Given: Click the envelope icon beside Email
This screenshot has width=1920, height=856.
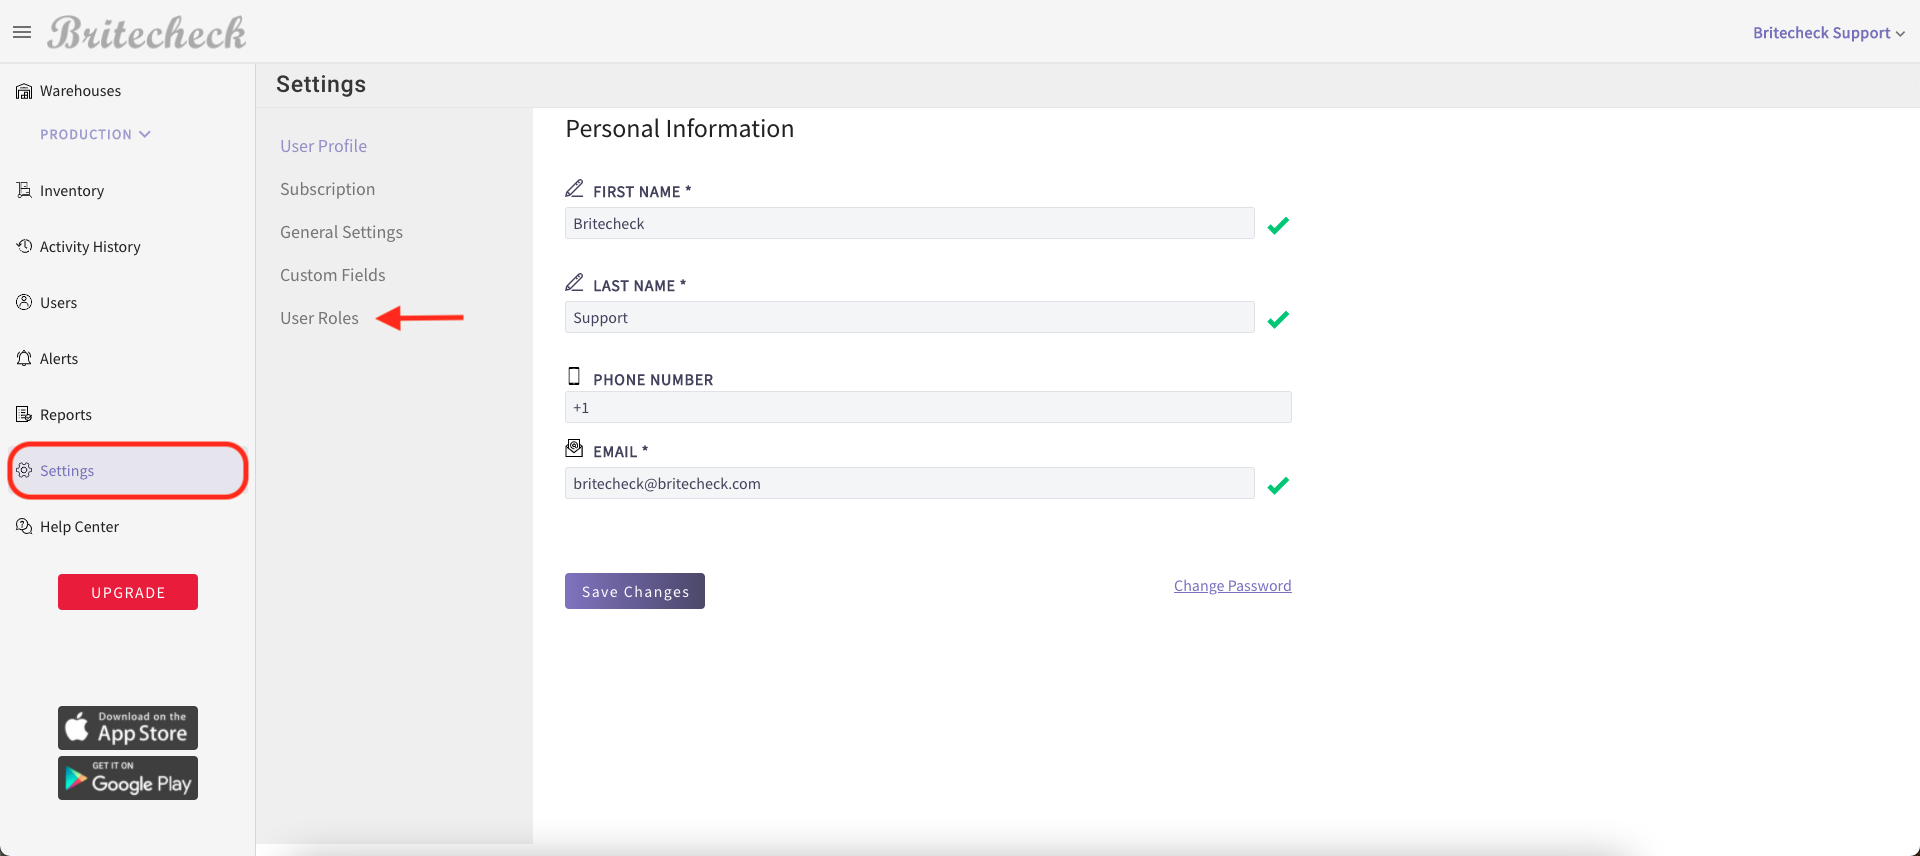Looking at the screenshot, I should point(574,448).
